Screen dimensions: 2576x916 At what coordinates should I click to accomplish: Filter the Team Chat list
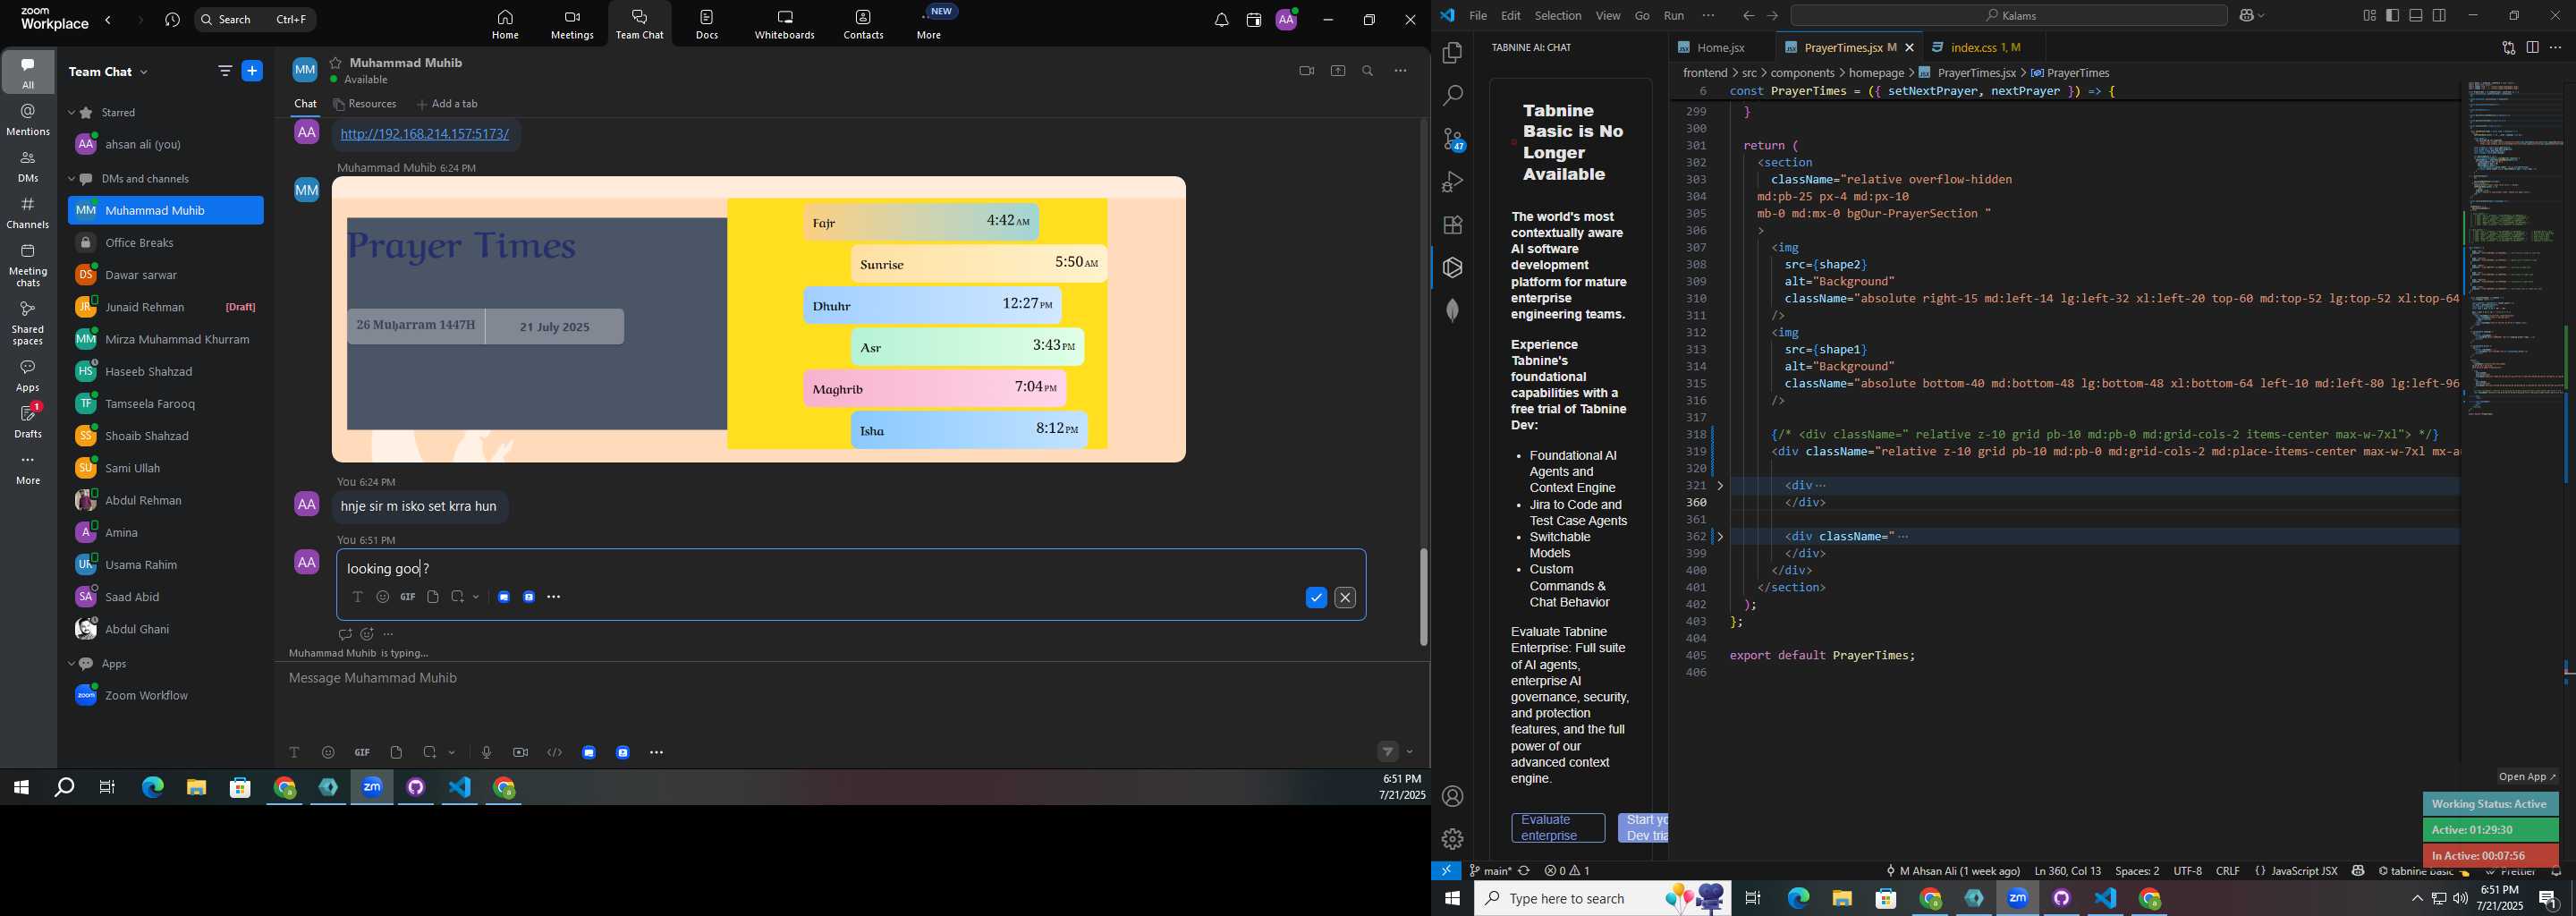point(224,71)
